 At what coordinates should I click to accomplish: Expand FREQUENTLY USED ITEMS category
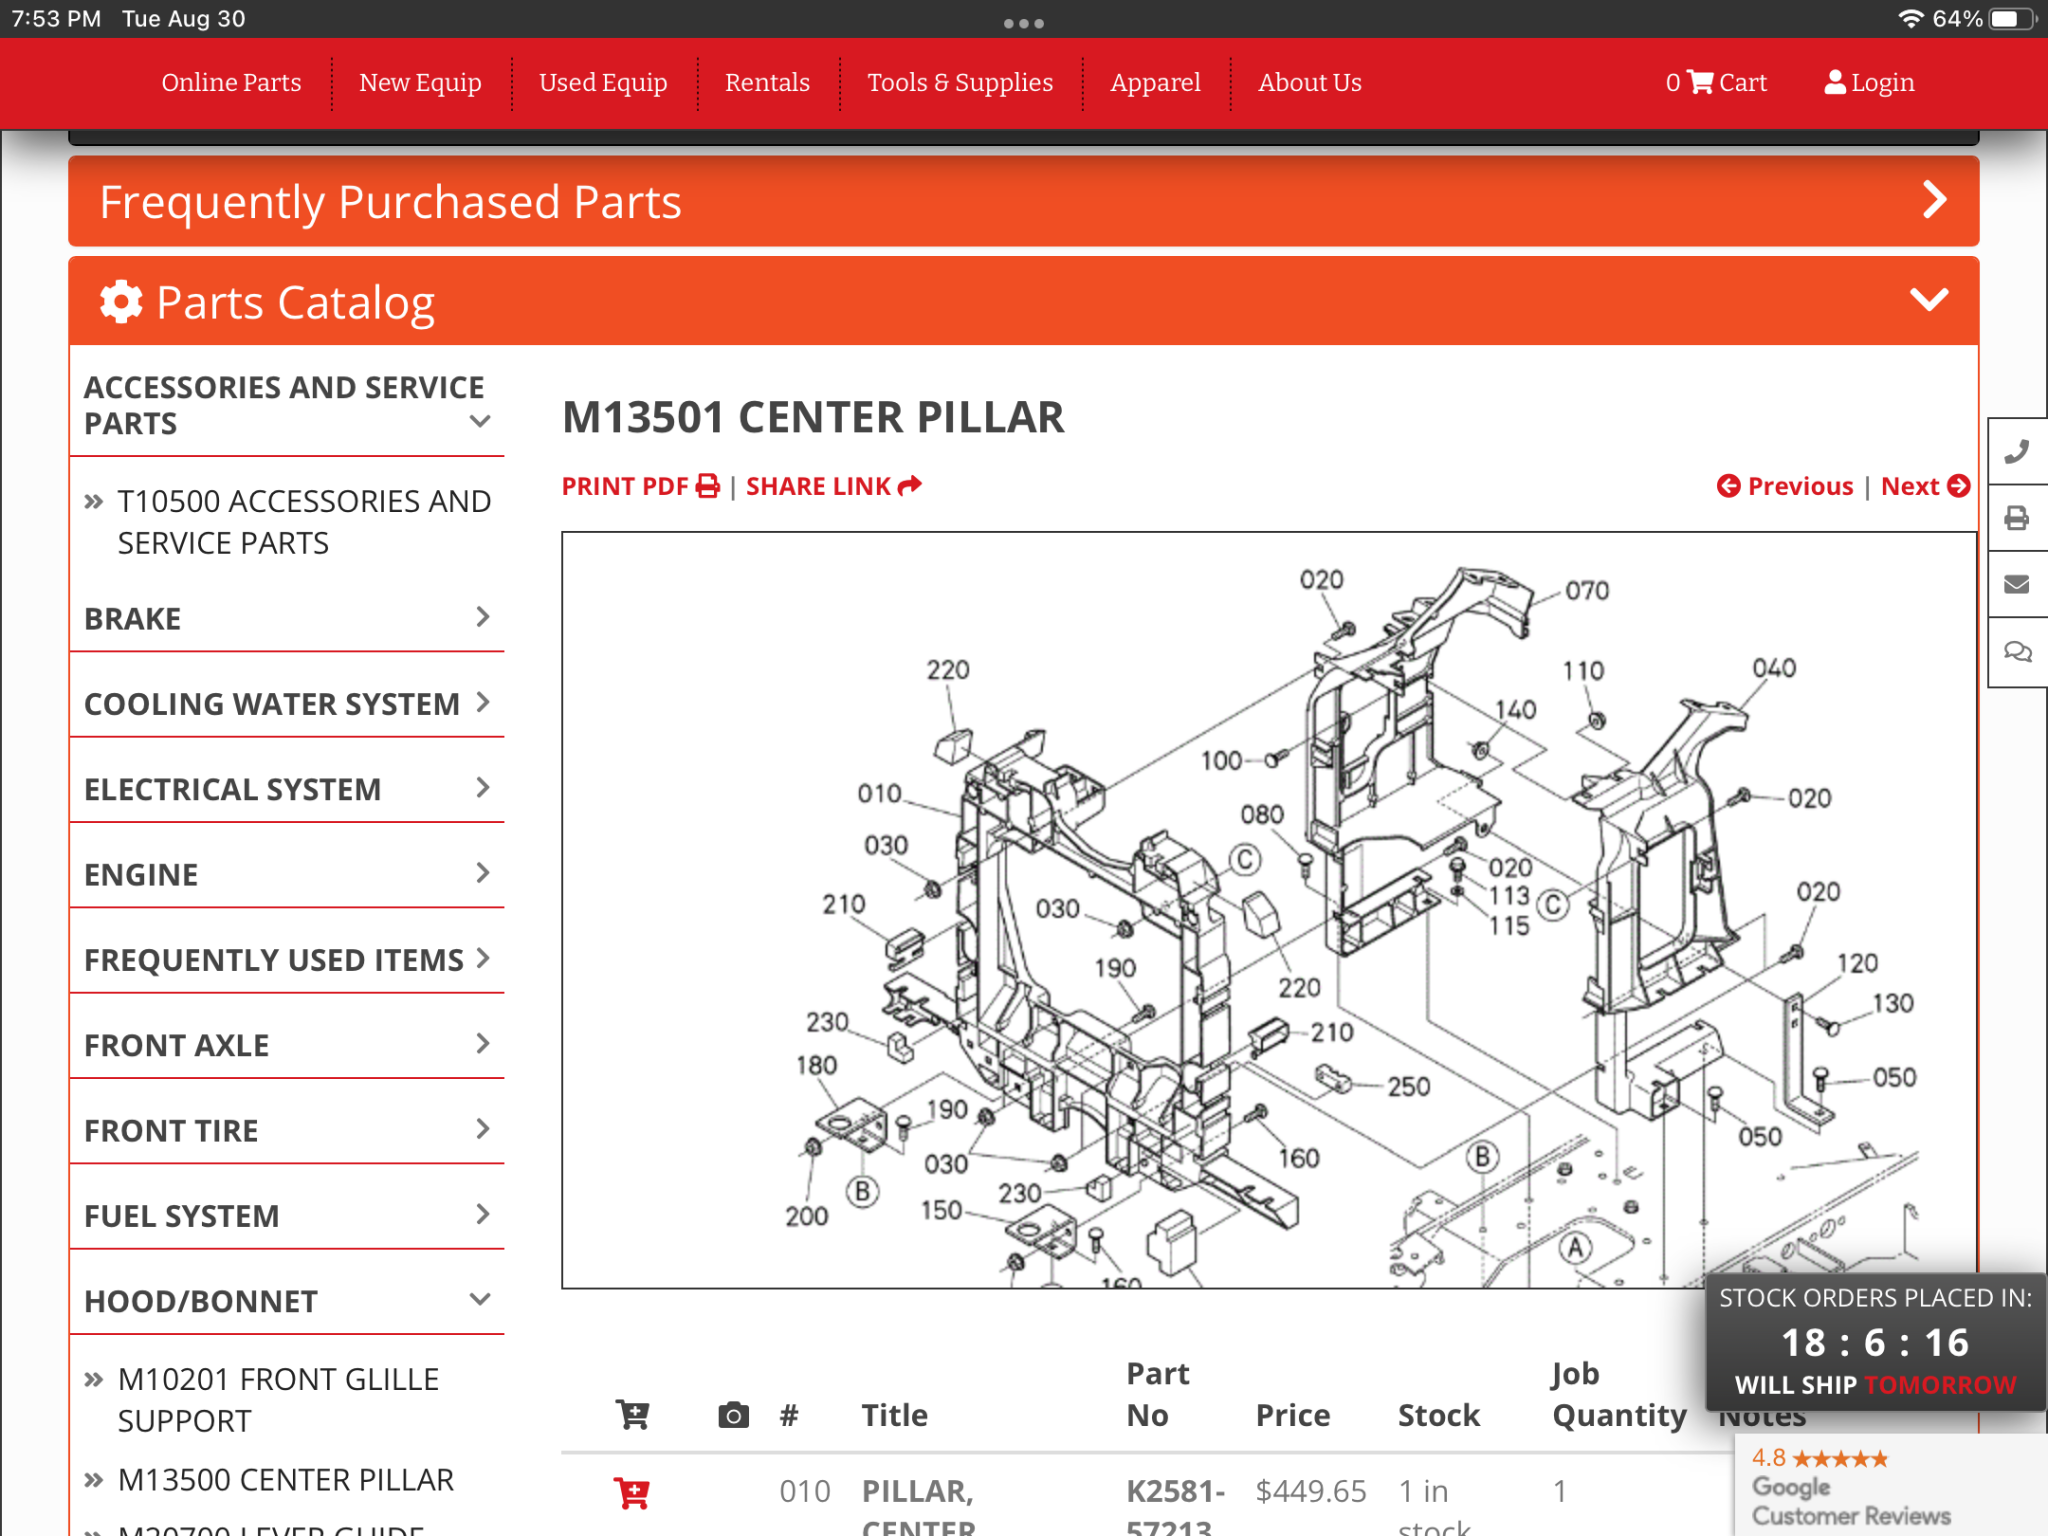pyautogui.click(x=286, y=959)
